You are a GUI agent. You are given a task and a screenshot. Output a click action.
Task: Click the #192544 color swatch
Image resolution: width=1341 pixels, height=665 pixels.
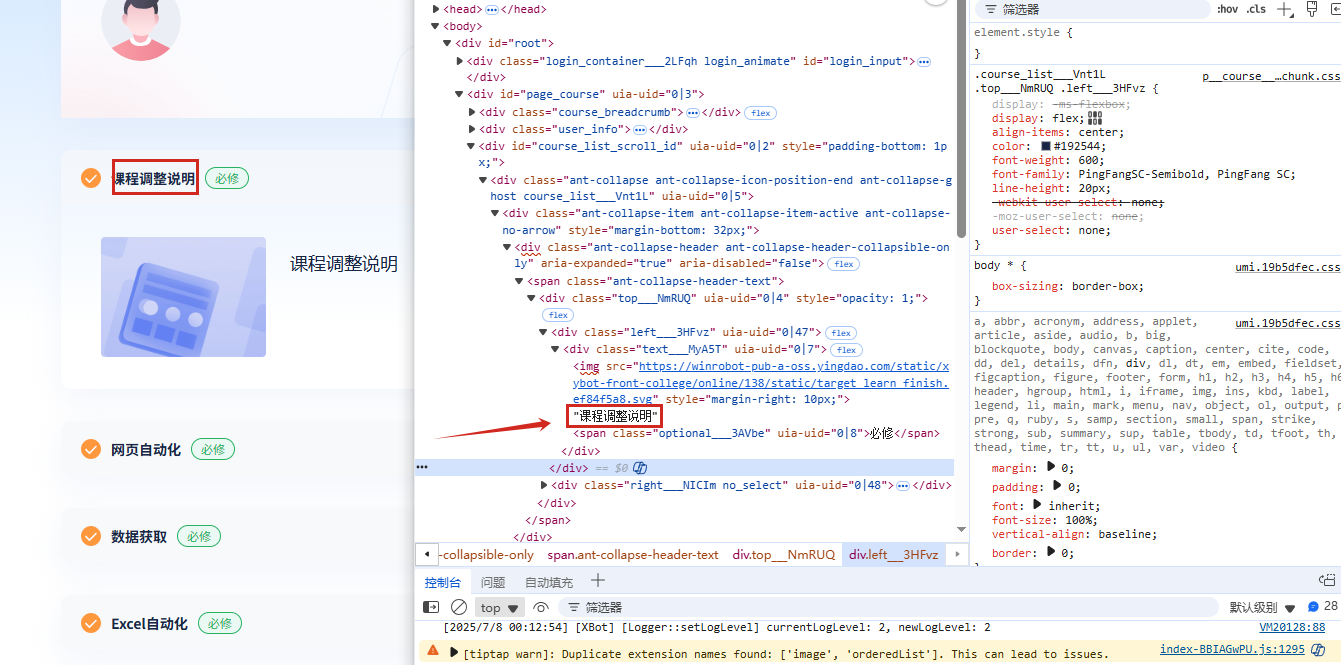click(1046, 146)
